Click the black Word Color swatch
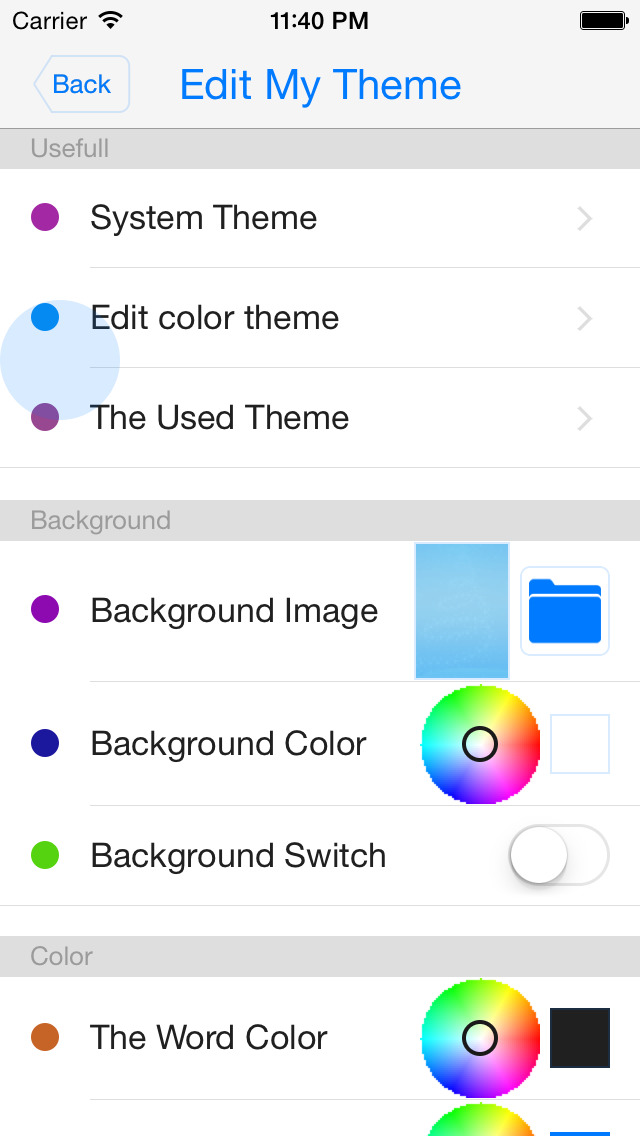640x1136 pixels. 580,1038
